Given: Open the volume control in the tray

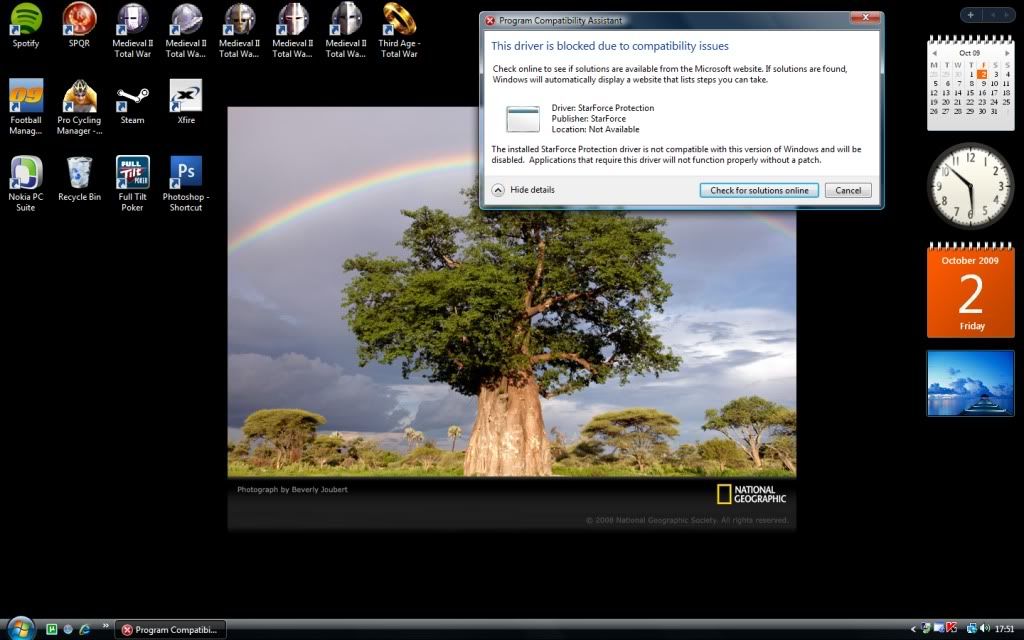Looking at the screenshot, I should 985,629.
